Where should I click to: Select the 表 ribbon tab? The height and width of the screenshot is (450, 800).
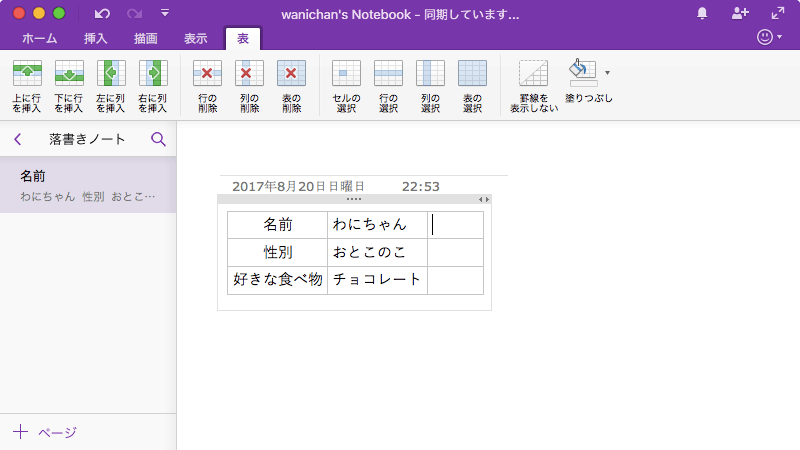pos(243,39)
